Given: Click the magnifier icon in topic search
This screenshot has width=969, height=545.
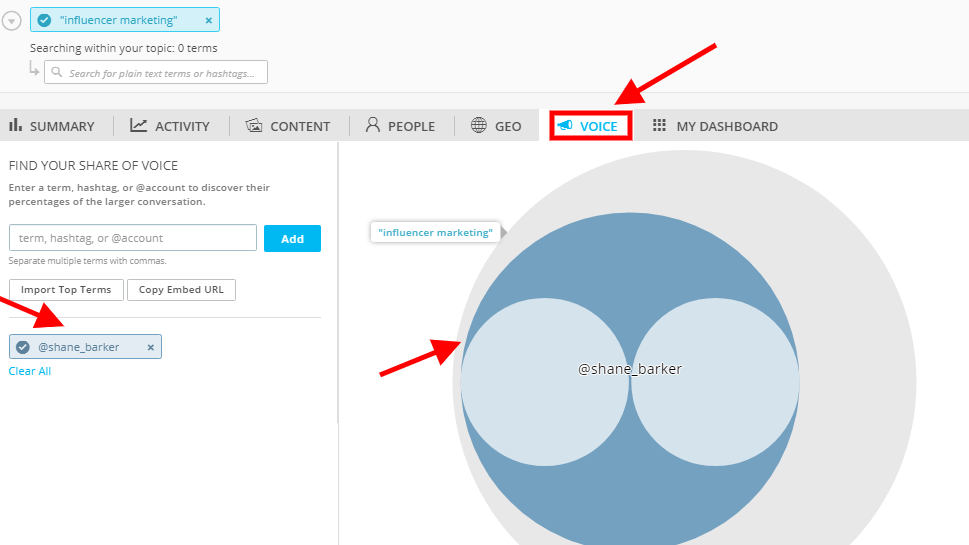Looking at the screenshot, I should click(57, 73).
